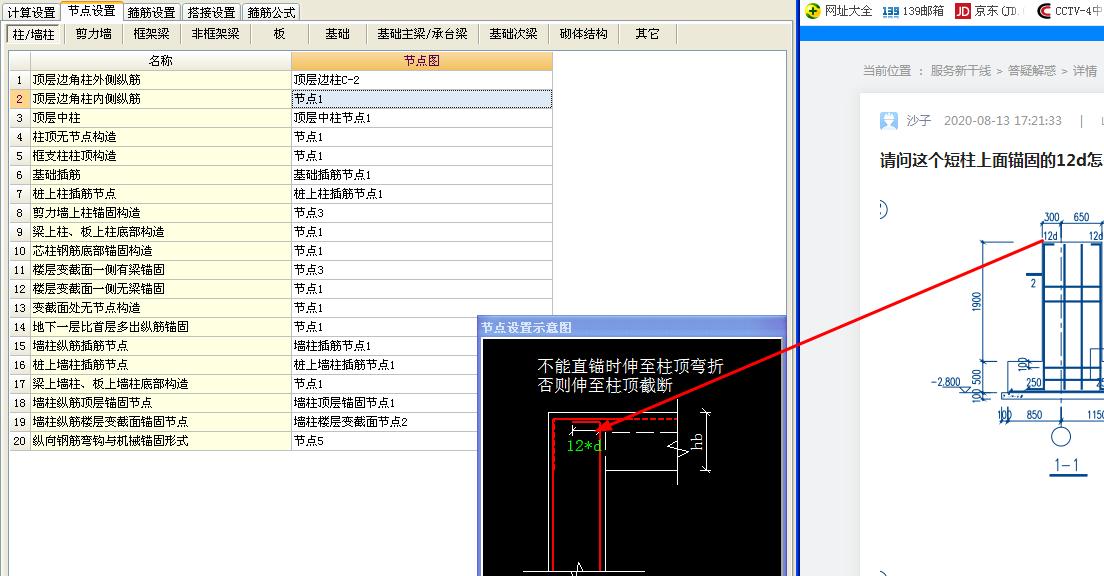1104x576 pixels.
Task: Open 网址大全 bookmark in browser
Action: tap(839, 11)
